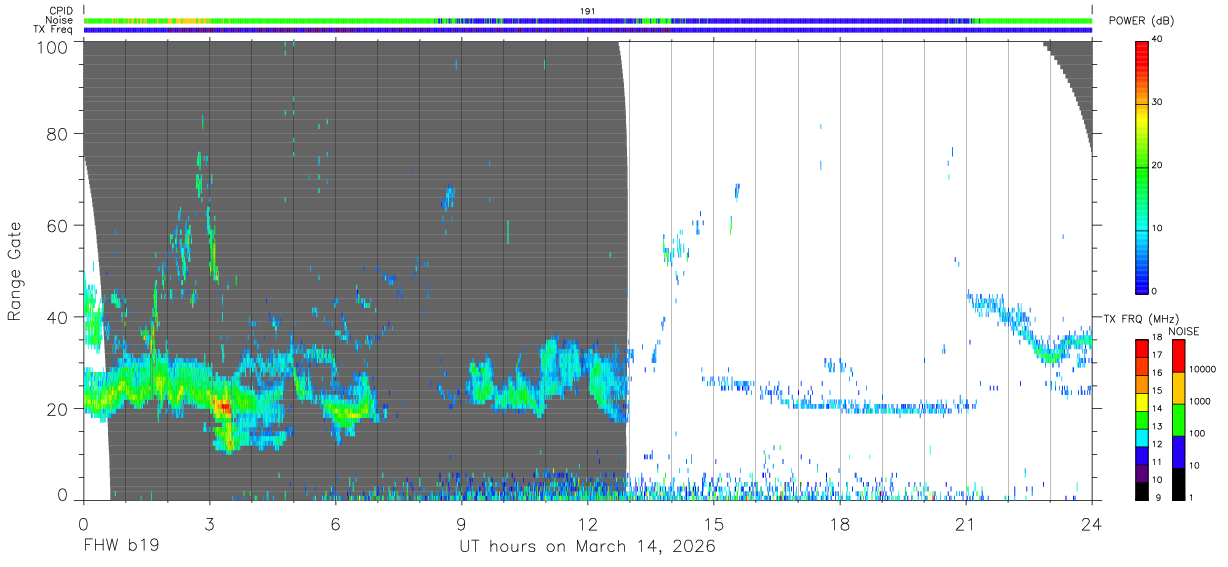Click the 6 hour tick on the UT axis

coord(335,525)
